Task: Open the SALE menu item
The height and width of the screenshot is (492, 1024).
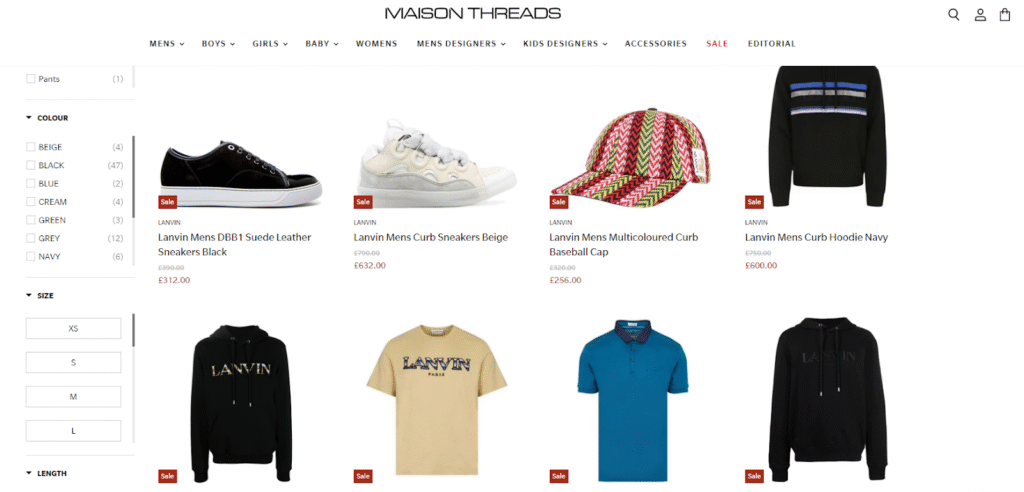Action: click(x=717, y=44)
